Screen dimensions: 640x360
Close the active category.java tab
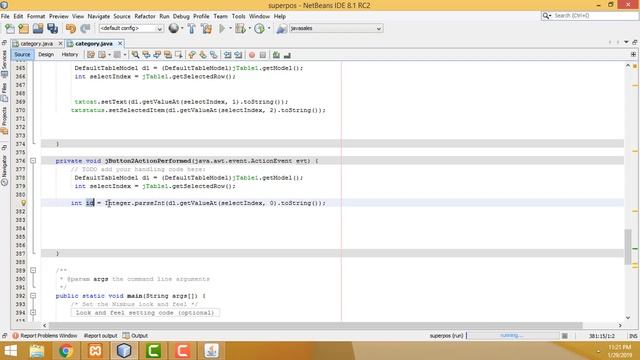pyautogui.click(x=120, y=43)
